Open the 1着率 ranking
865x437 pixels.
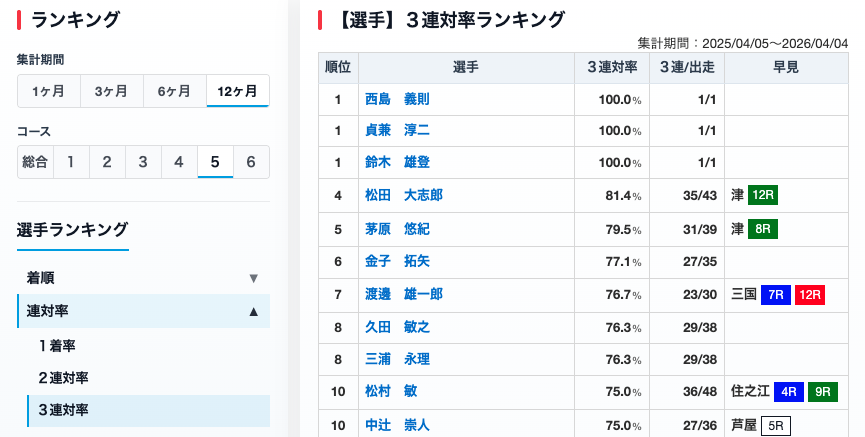pyautogui.click(x=57, y=345)
